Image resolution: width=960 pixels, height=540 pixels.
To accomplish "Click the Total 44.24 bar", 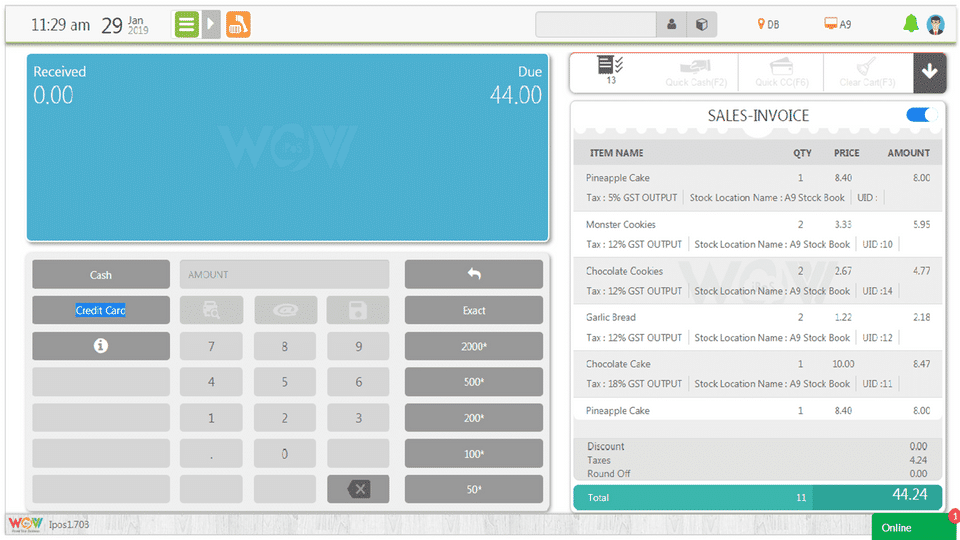I will coord(758,497).
